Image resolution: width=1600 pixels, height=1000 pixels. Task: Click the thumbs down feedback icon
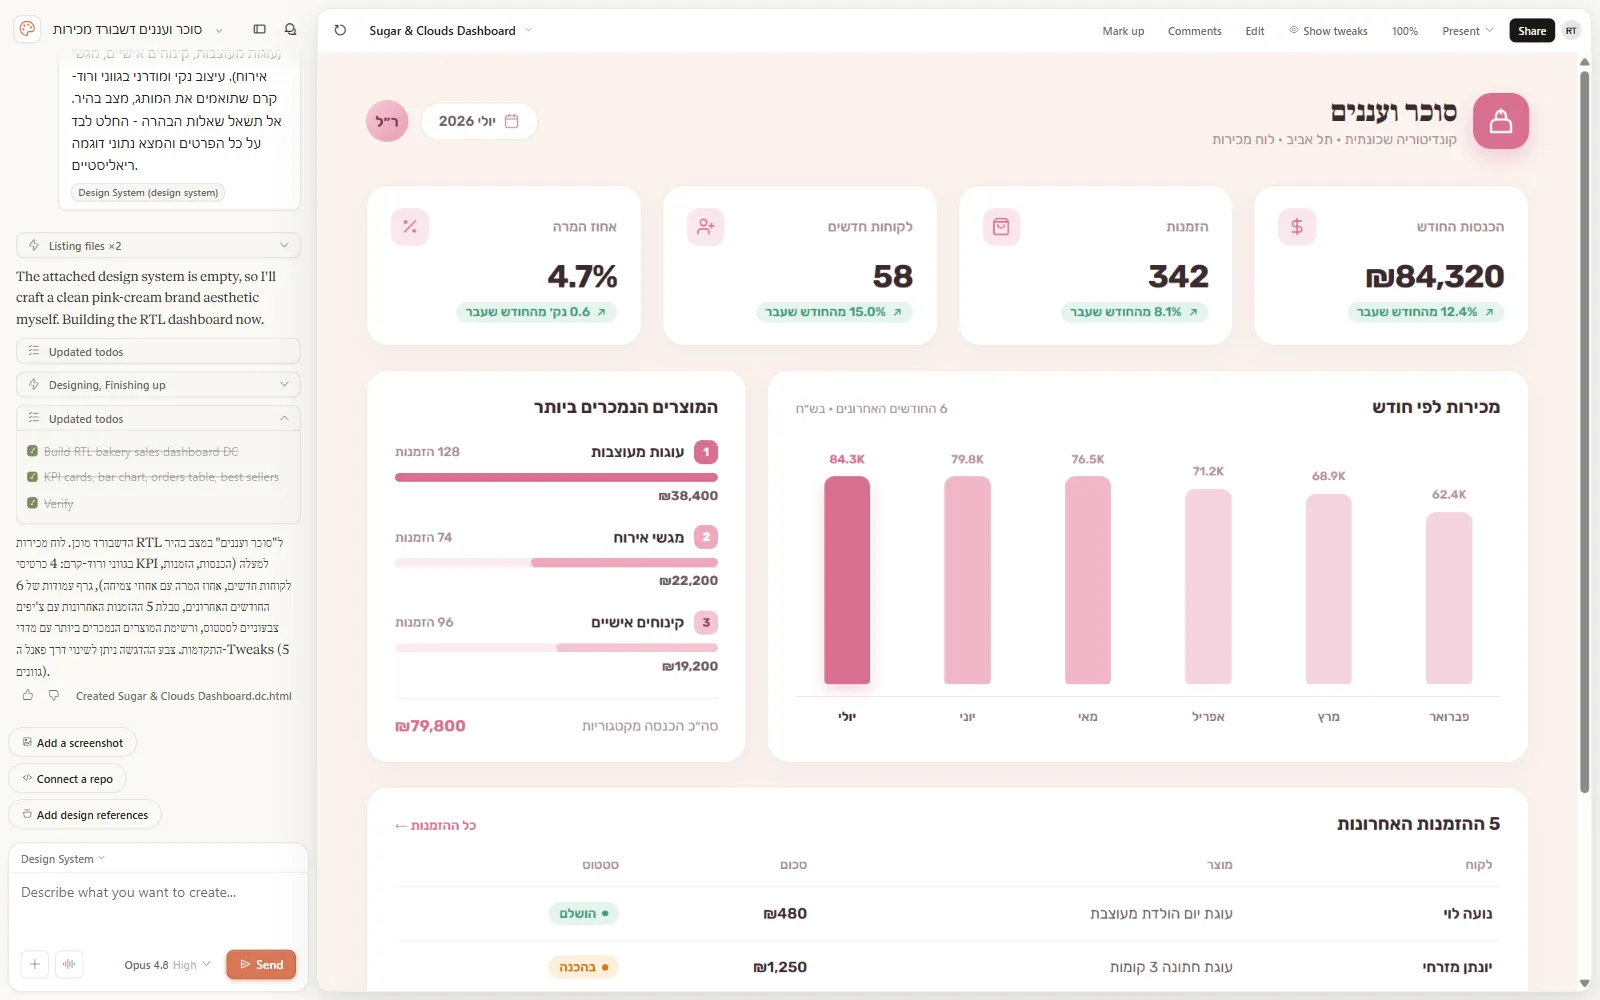(x=54, y=695)
